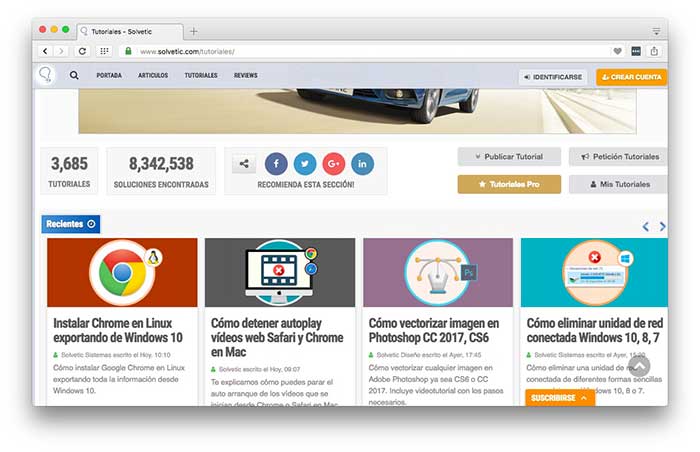Click the Publicar Tutorial button
Viewport: 700px width, 452px height.
(509, 157)
